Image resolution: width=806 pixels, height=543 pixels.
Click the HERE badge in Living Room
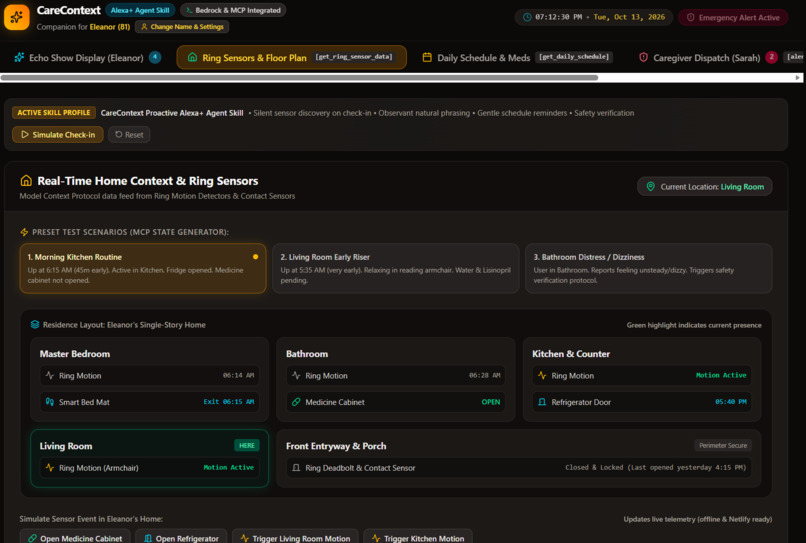pos(247,445)
